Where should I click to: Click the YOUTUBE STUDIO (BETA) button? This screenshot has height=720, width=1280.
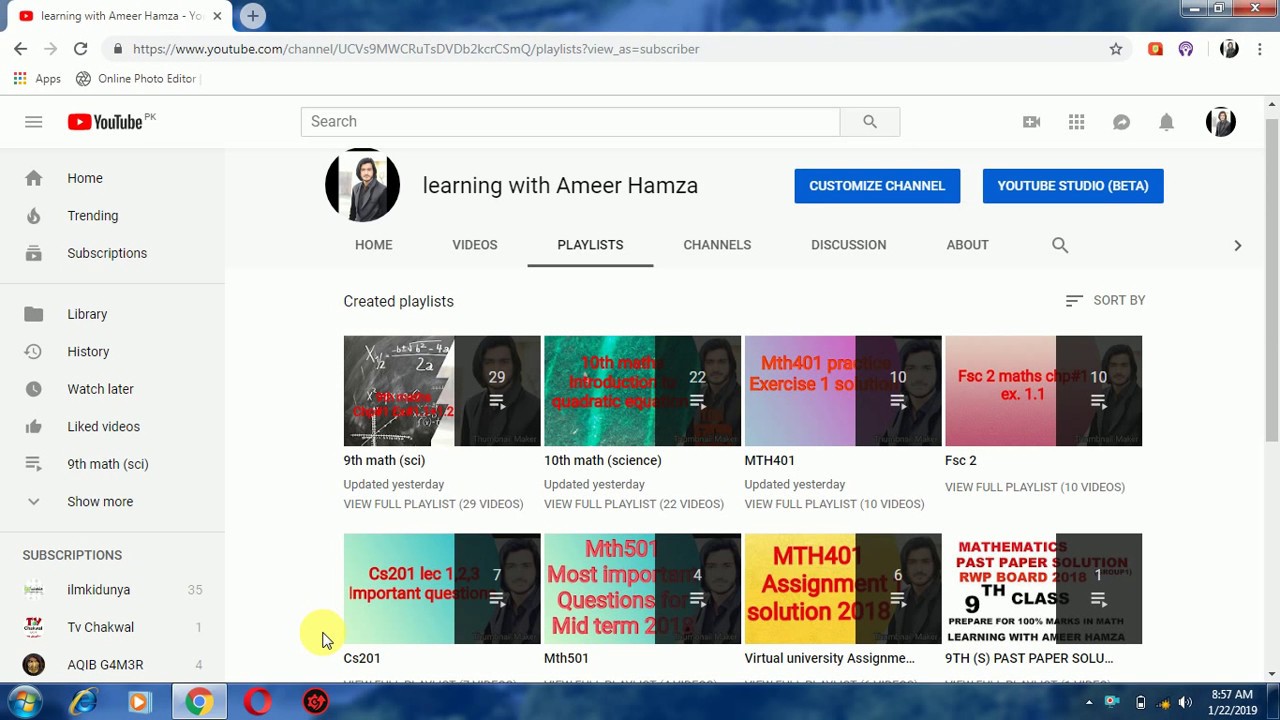coord(1073,186)
